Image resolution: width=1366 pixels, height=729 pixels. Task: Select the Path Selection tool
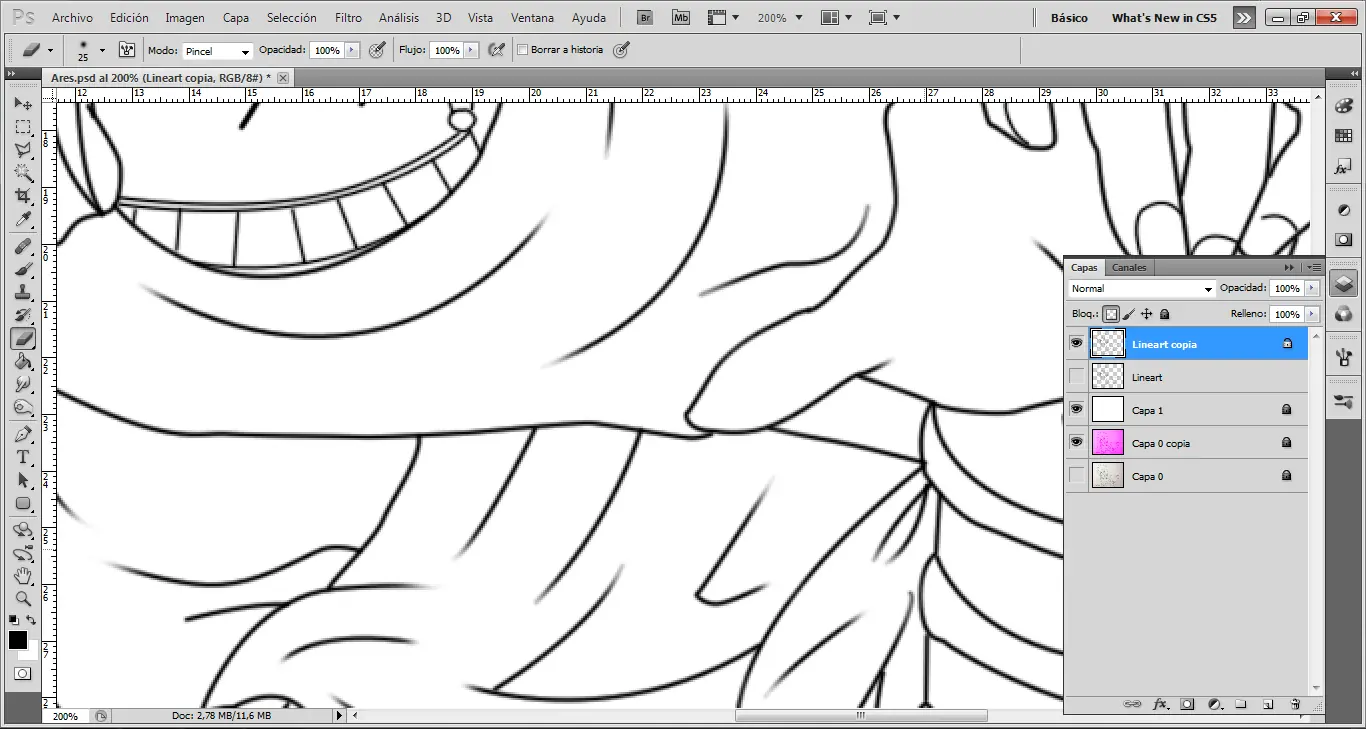(x=23, y=480)
